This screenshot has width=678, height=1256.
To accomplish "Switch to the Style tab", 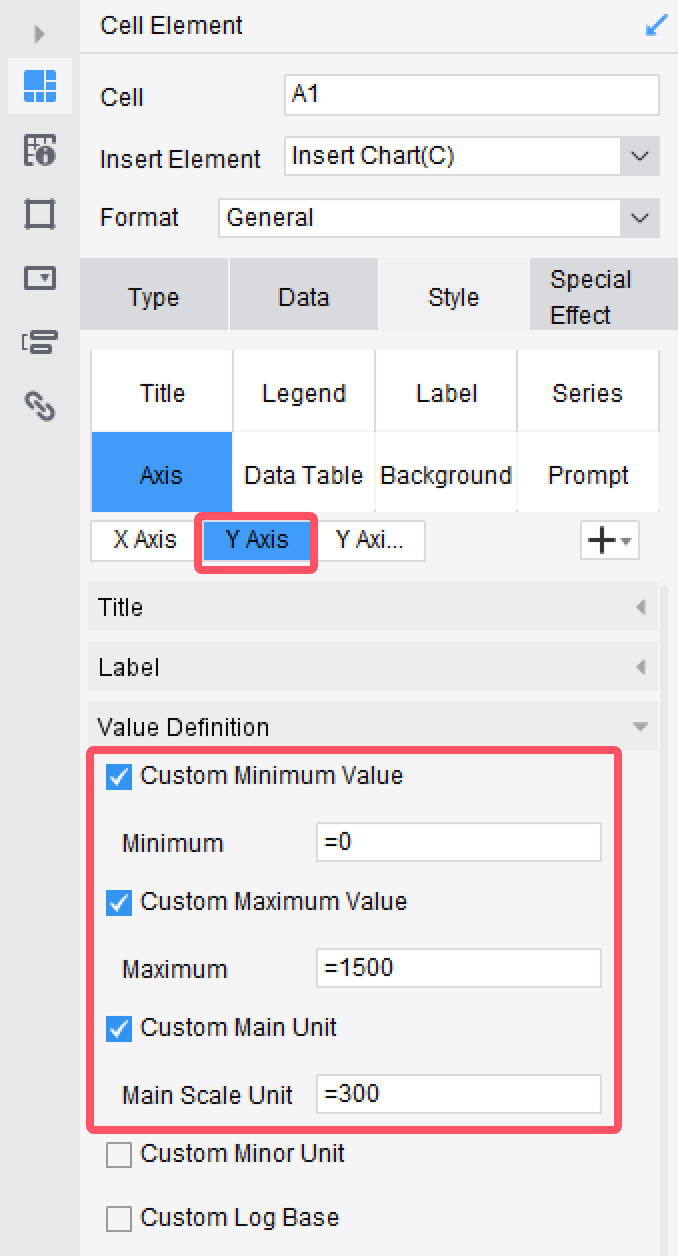I will [x=453, y=297].
